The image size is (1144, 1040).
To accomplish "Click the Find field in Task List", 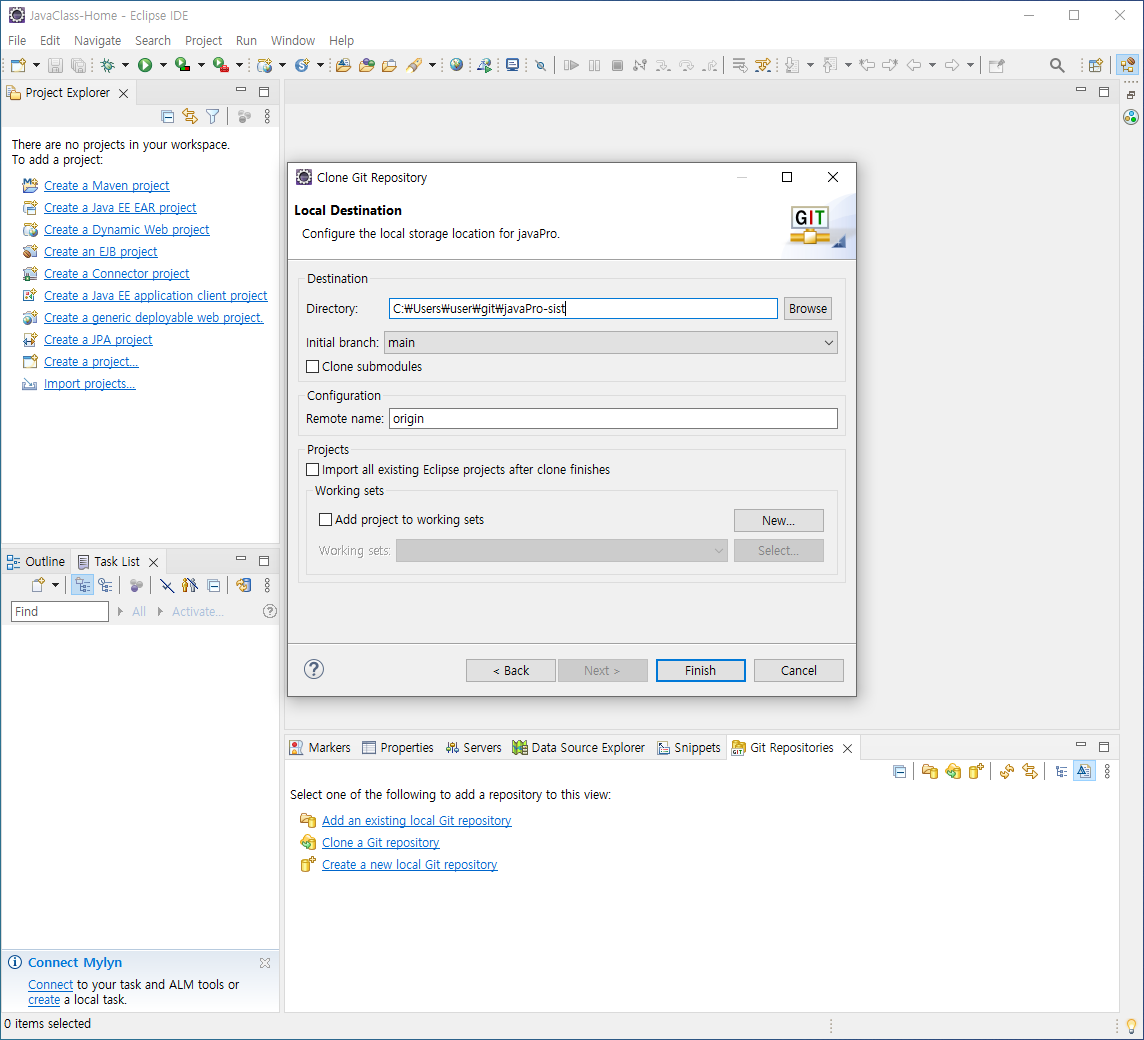I will pos(60,612).
